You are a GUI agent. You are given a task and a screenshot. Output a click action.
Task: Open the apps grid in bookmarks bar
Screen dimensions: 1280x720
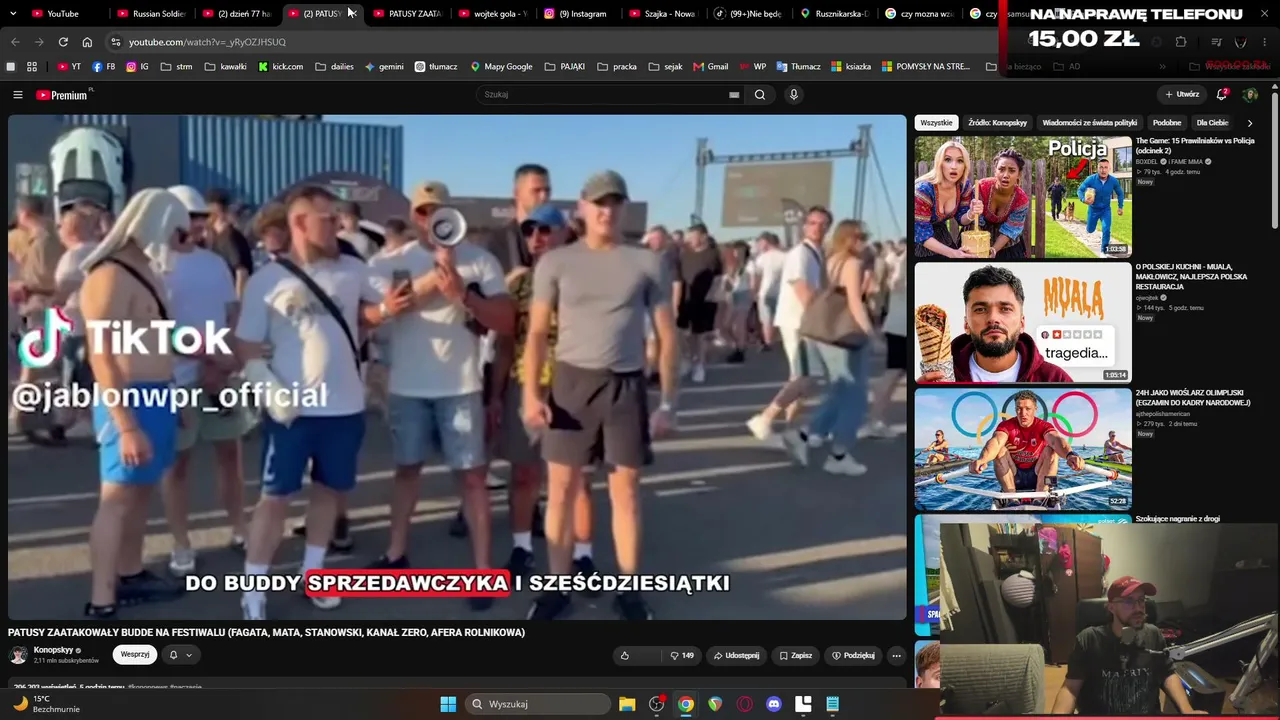pyautogui.click(x=32, y=67)
